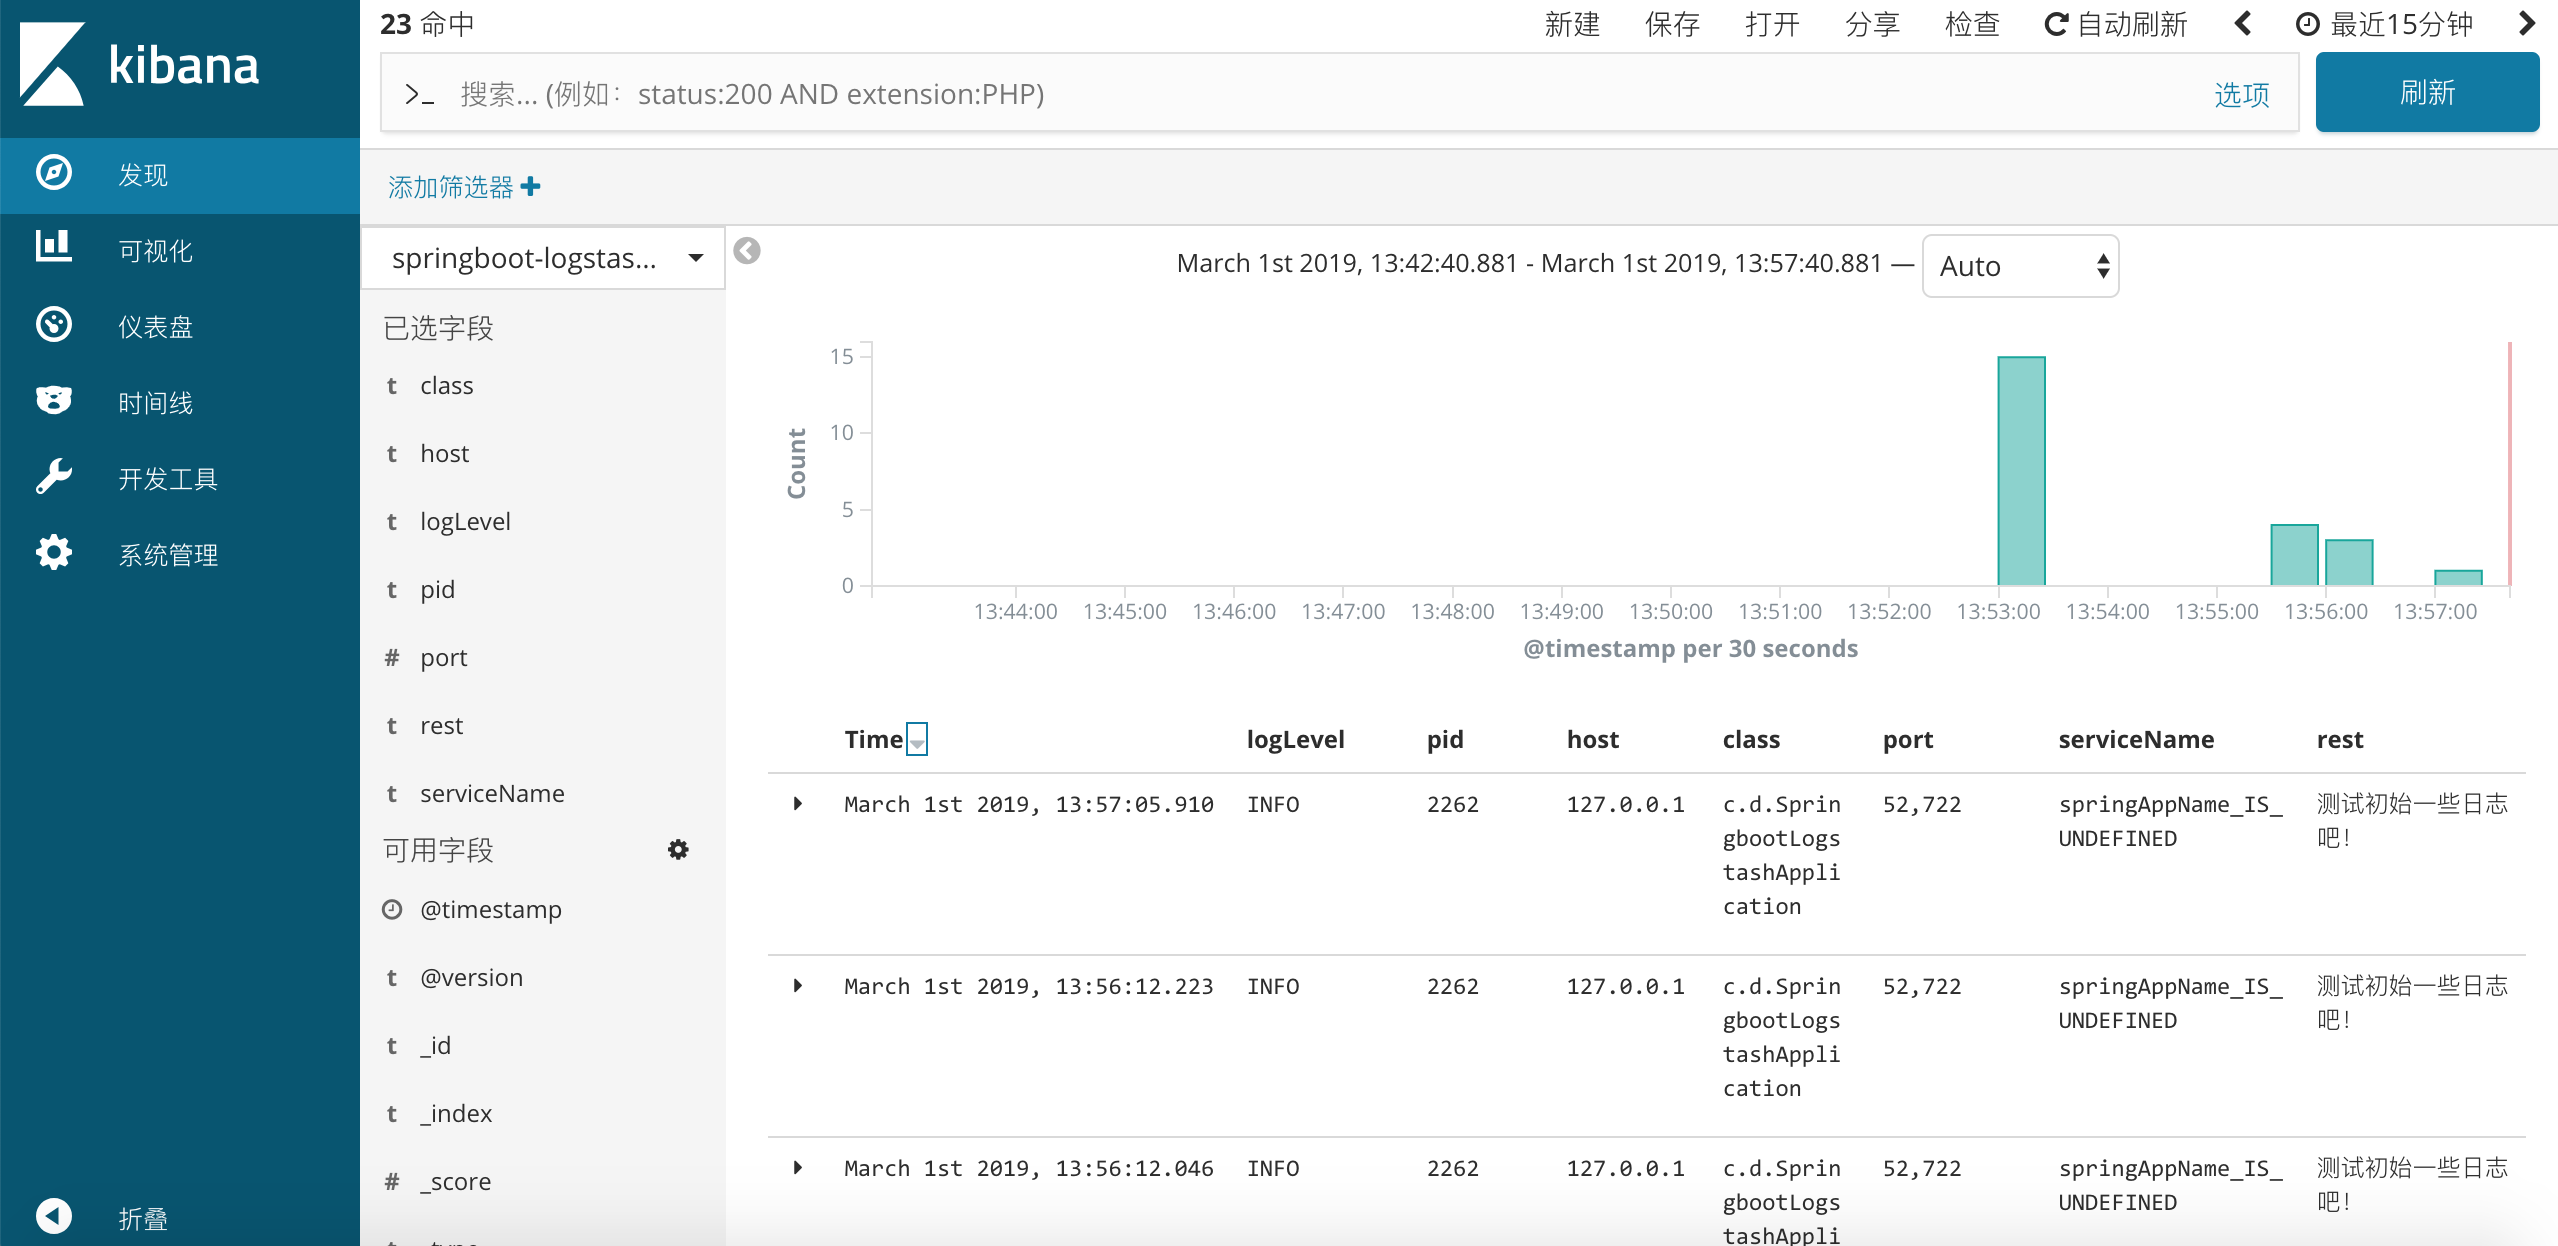This screenshot has height=1246, width=2558.
Task: Open the Discover compass icon
Action: pyautogui.click(x=54, y=174)
